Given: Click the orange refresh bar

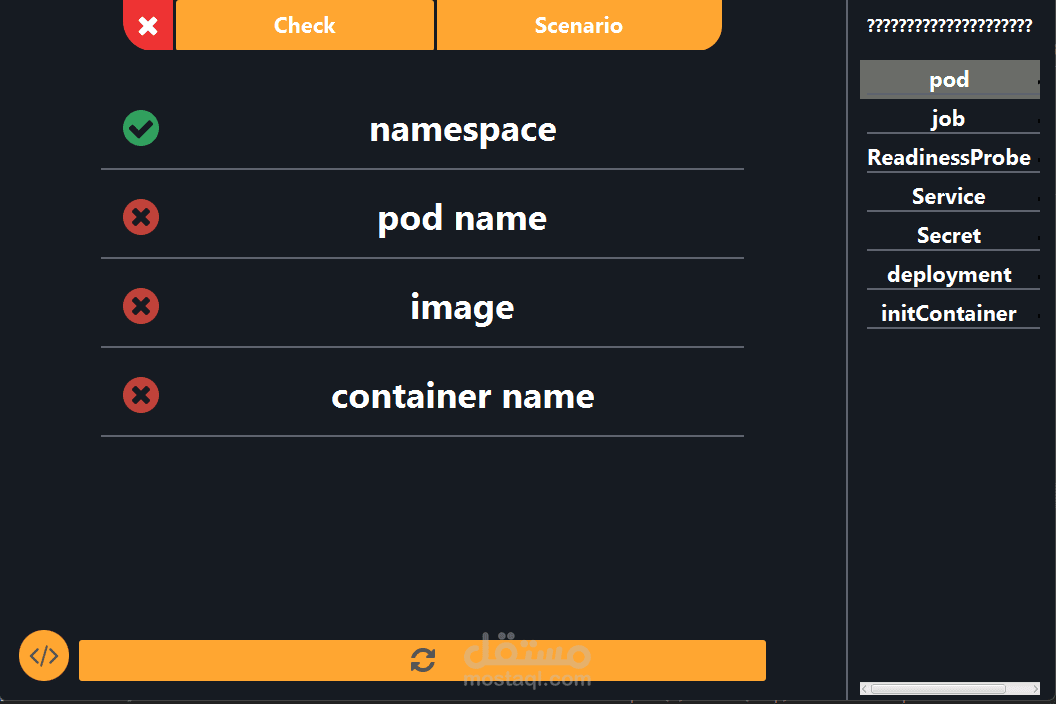Looking at the screenshot, I should [422, 660].
